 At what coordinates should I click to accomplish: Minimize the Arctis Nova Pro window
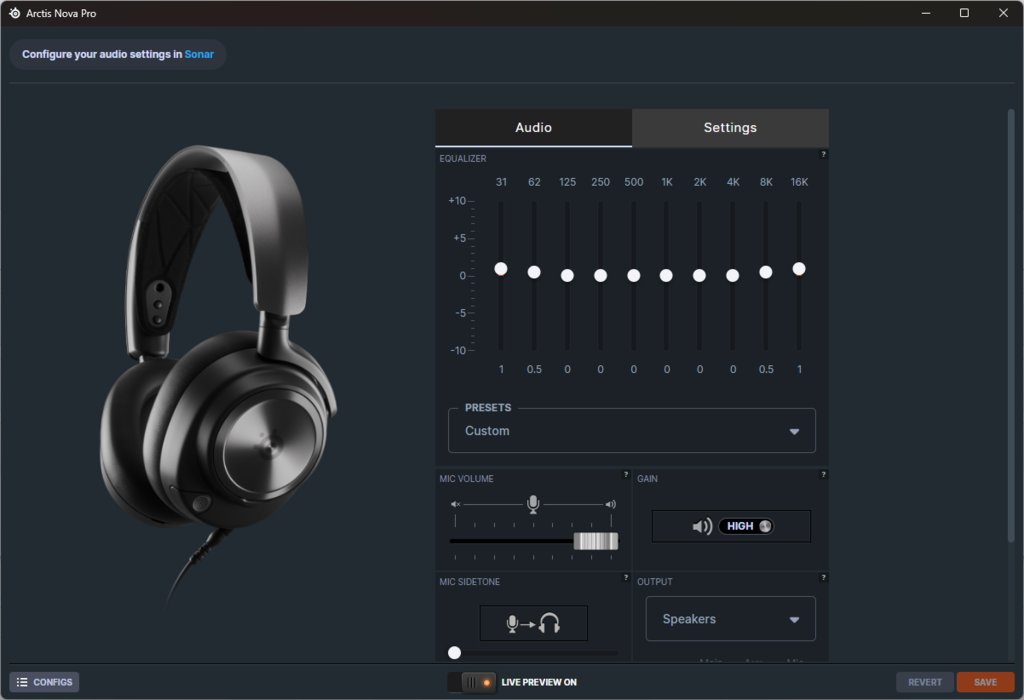coord(926,13)
